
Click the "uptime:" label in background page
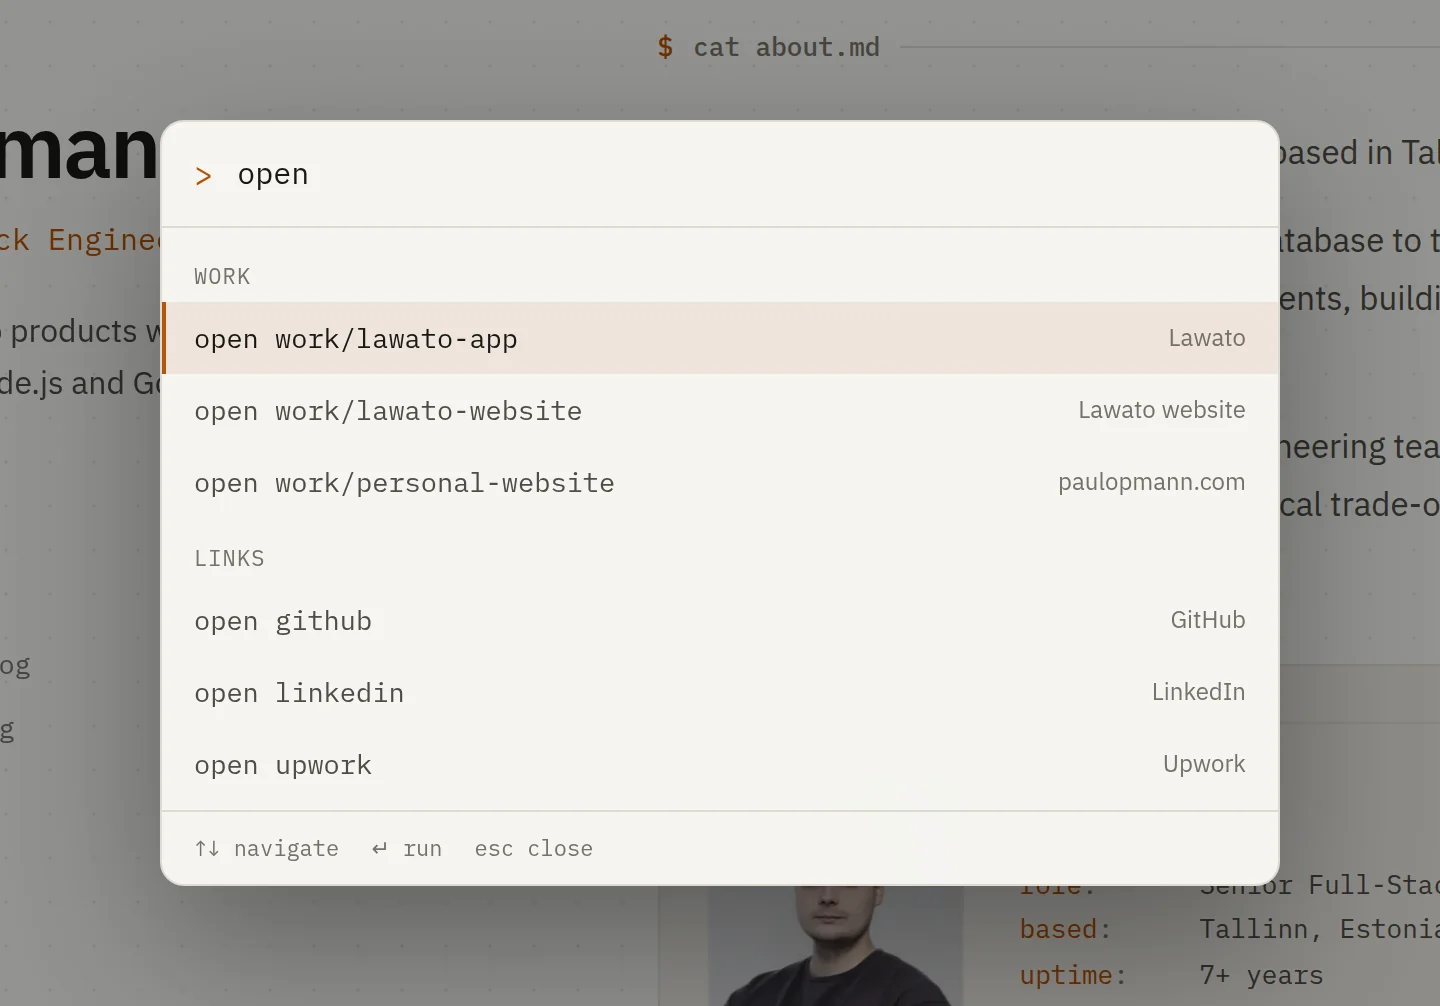click(1073, 975)
